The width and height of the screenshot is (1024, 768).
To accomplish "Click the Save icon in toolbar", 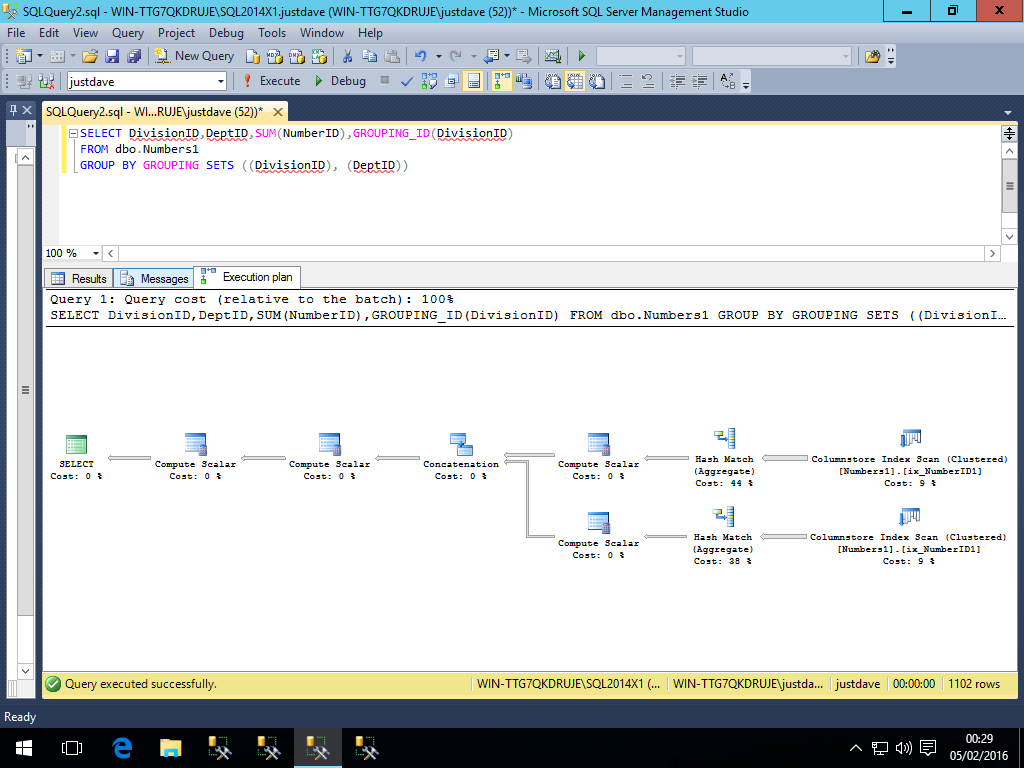I will [x=112, y=56].
